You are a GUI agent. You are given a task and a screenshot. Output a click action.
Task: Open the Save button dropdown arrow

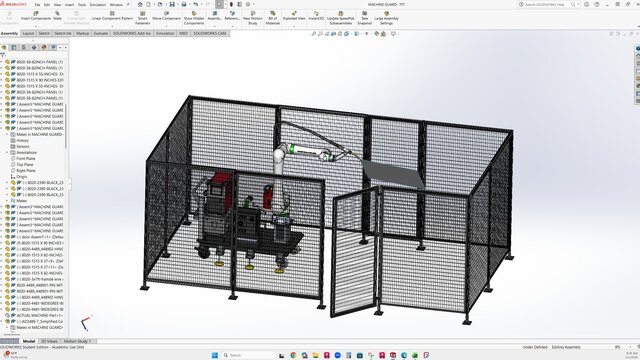tap(177, 4)
